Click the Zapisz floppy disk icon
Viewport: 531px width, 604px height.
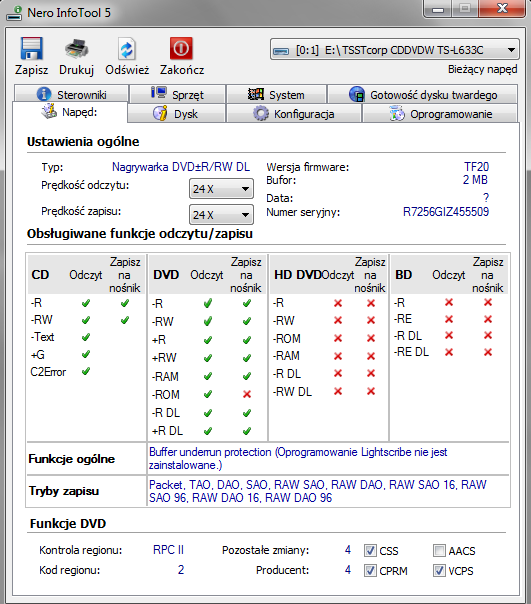[x=31, y=49]
